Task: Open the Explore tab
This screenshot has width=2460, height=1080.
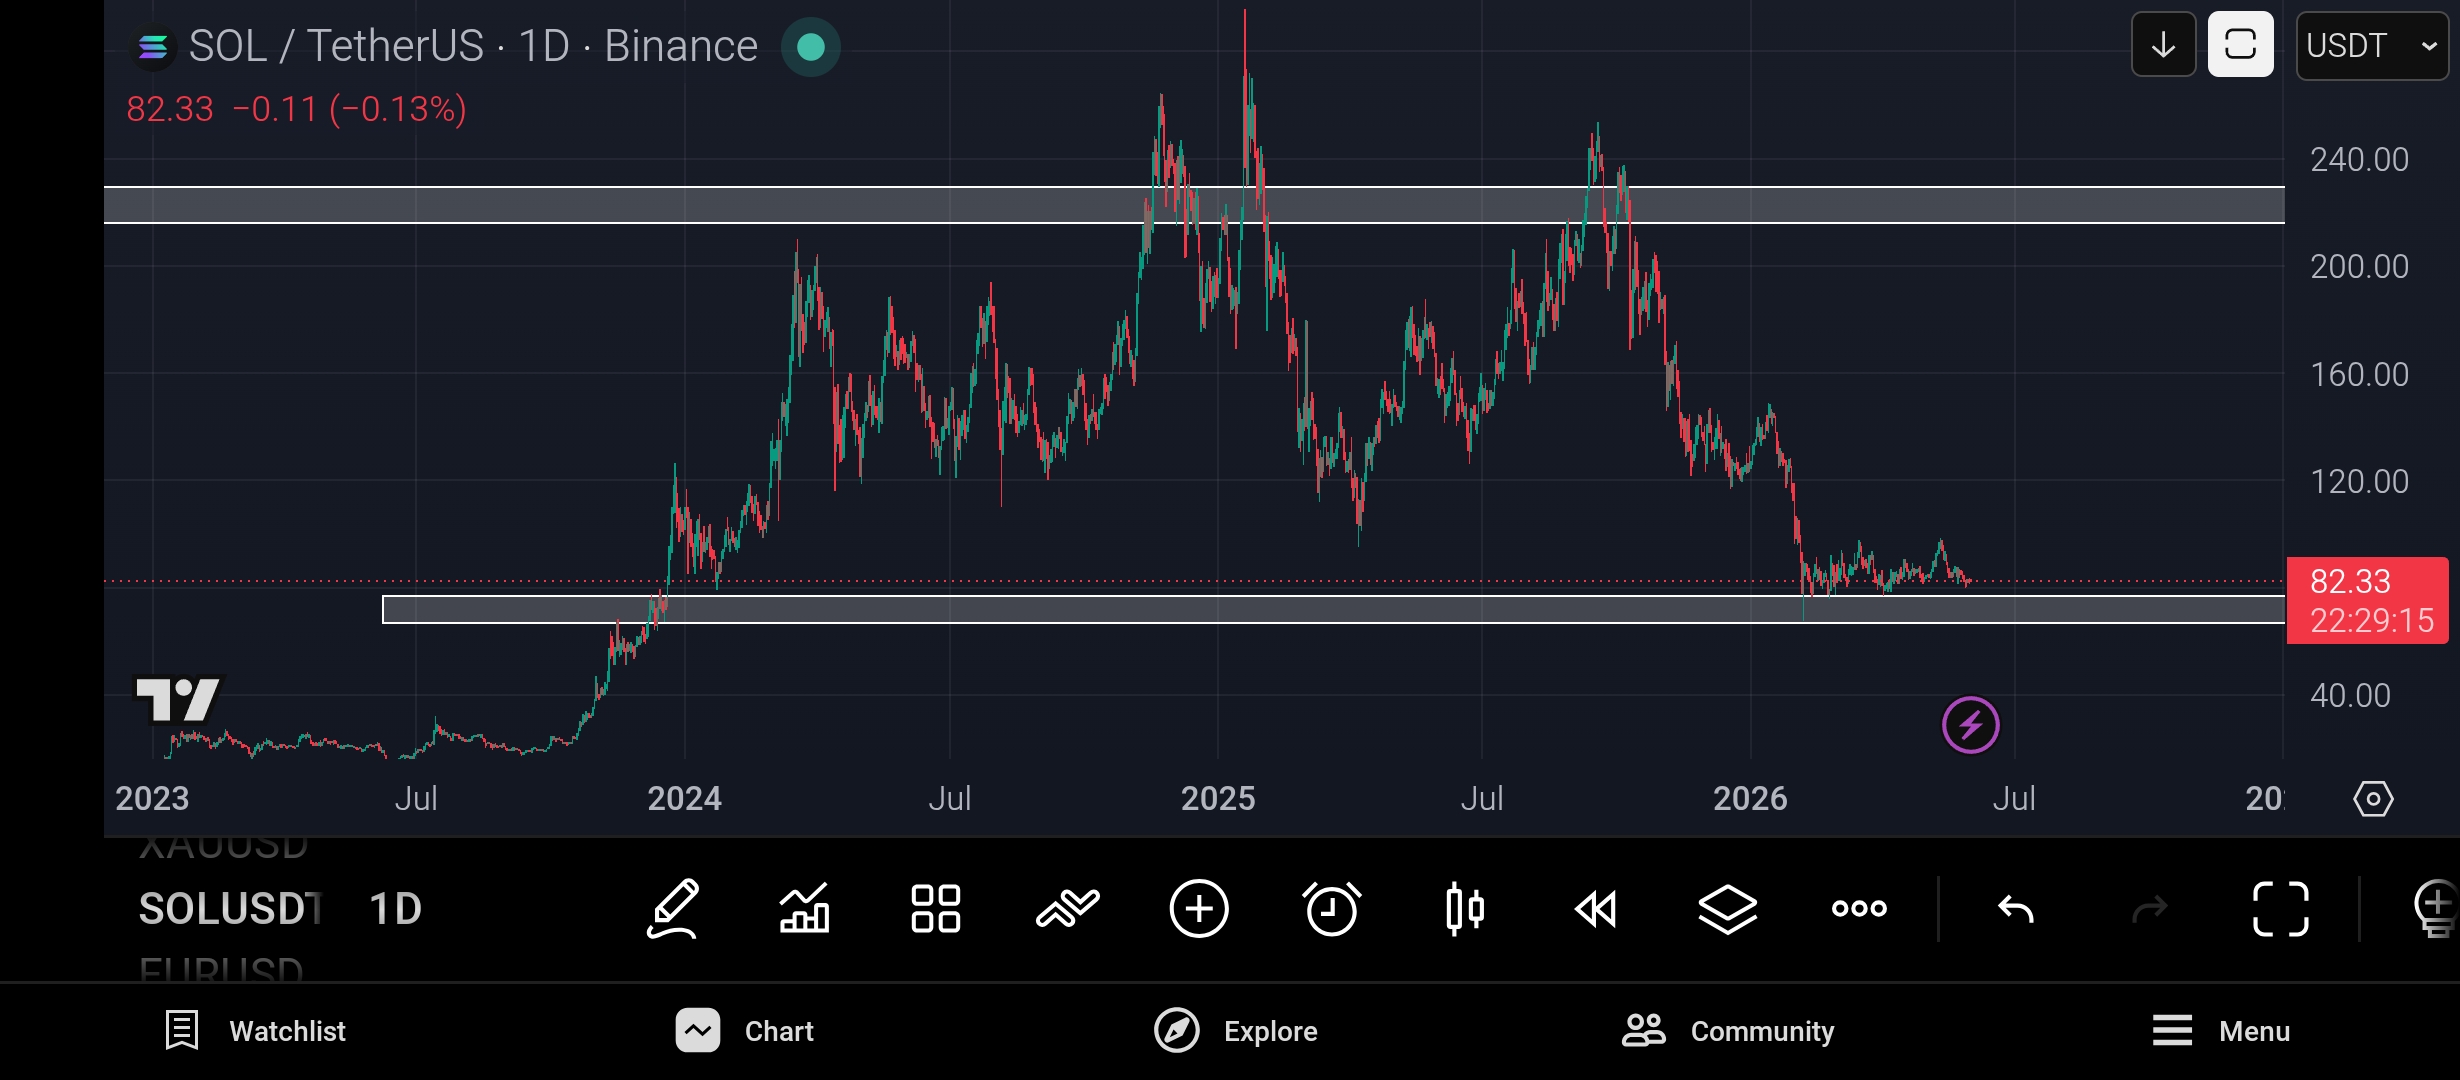Action: click(1236, 1031)
